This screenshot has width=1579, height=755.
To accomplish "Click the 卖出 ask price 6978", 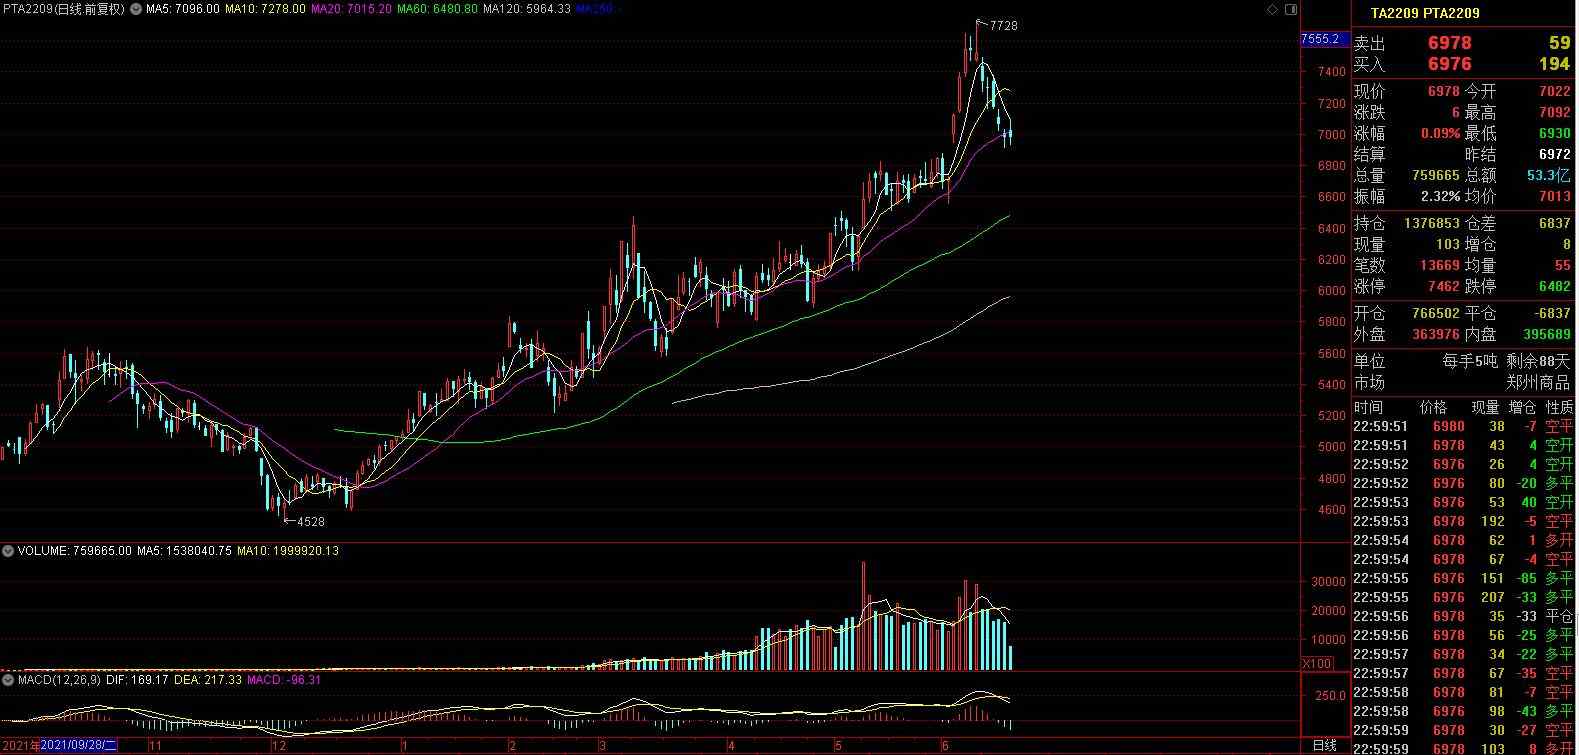I will [1449, 43].
